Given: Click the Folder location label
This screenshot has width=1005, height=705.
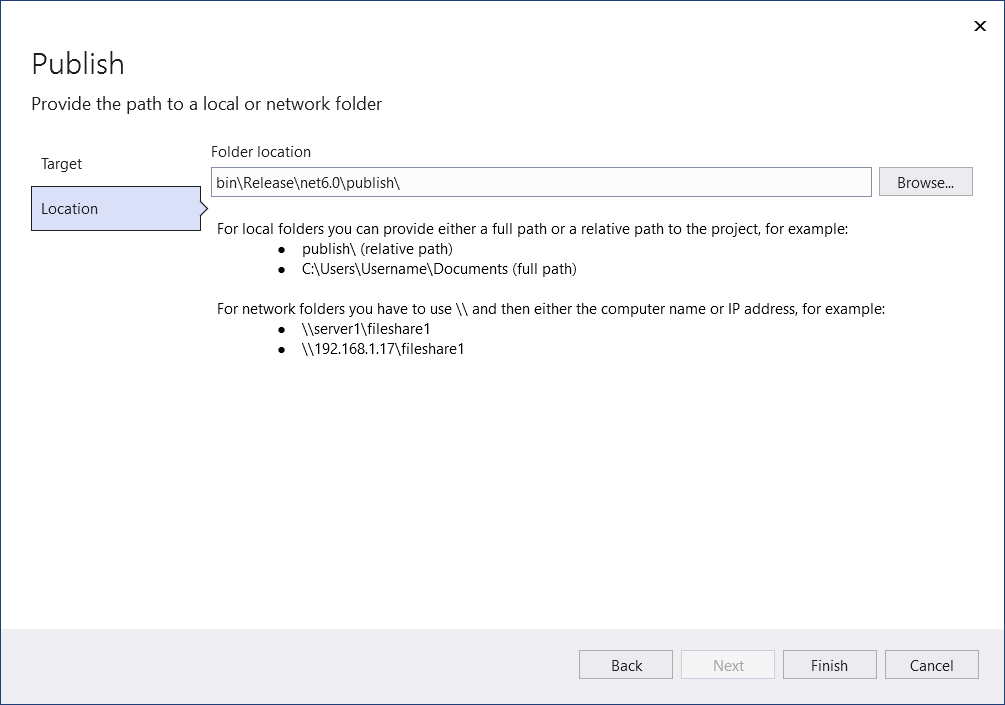Looking at the screenshot, I should pyautogui.click(x=260, y=151).
